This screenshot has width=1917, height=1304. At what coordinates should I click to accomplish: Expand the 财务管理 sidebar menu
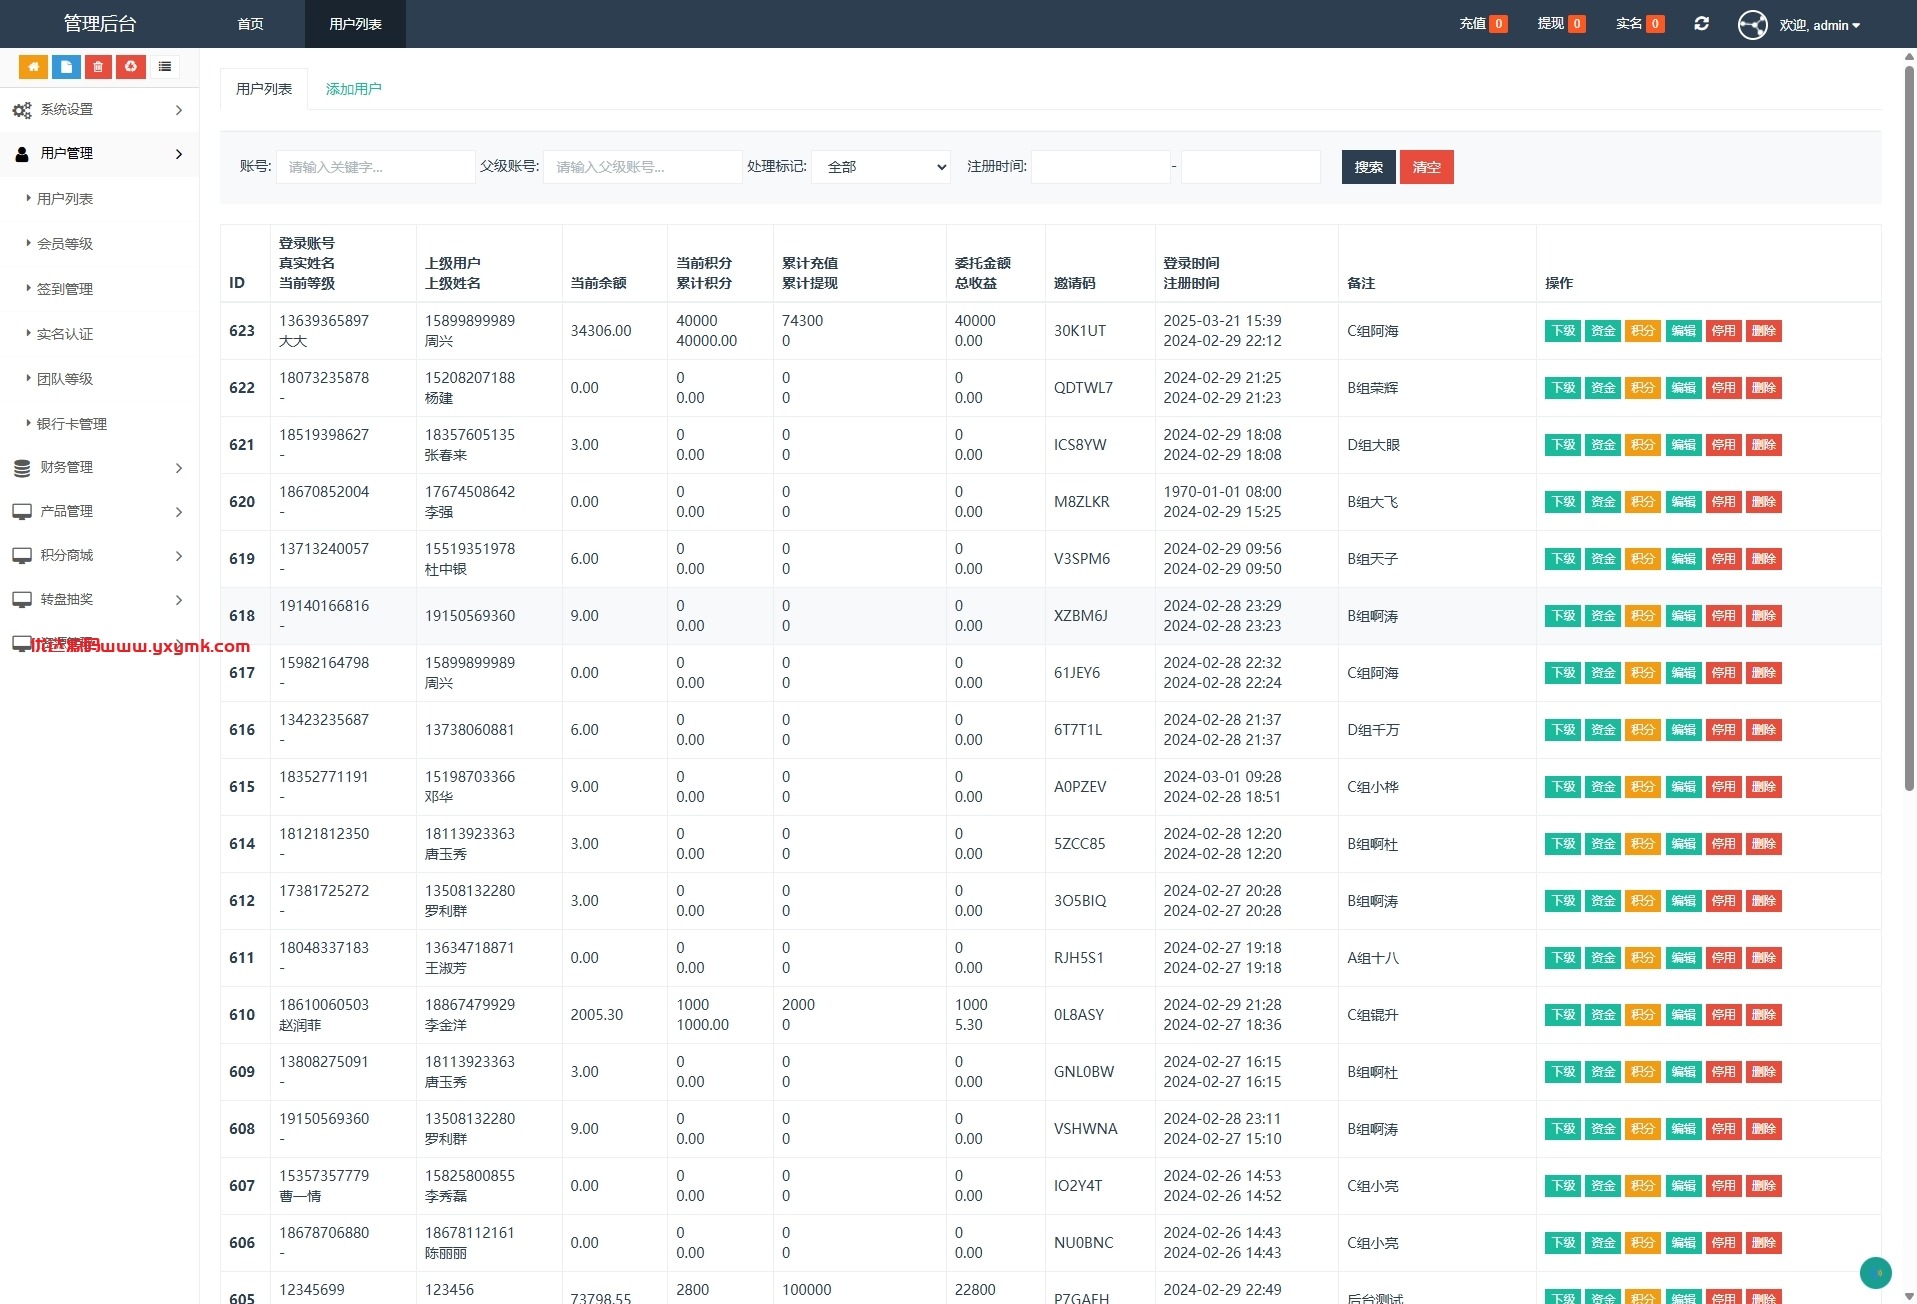pos(99,468)
